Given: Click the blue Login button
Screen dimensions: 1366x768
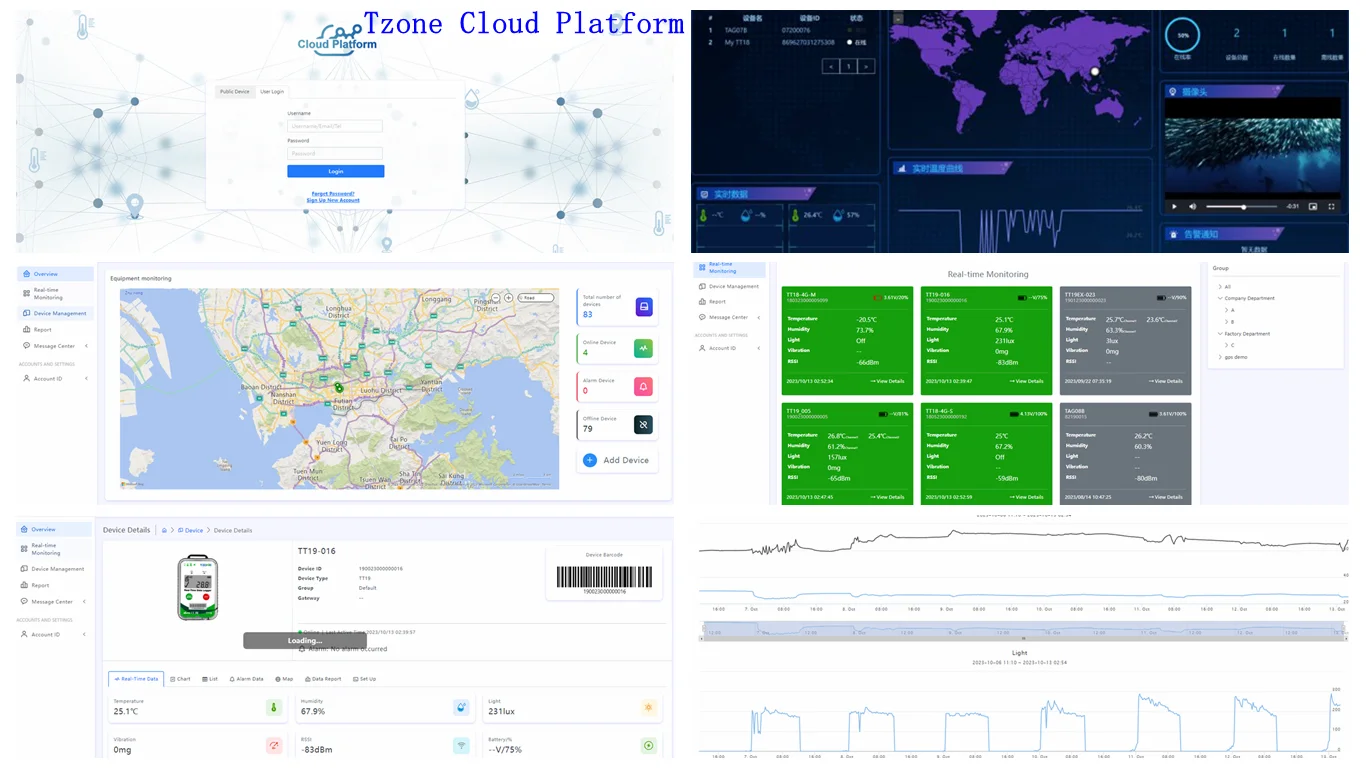Looking at the screenshot, I should (x=335, y=171).
